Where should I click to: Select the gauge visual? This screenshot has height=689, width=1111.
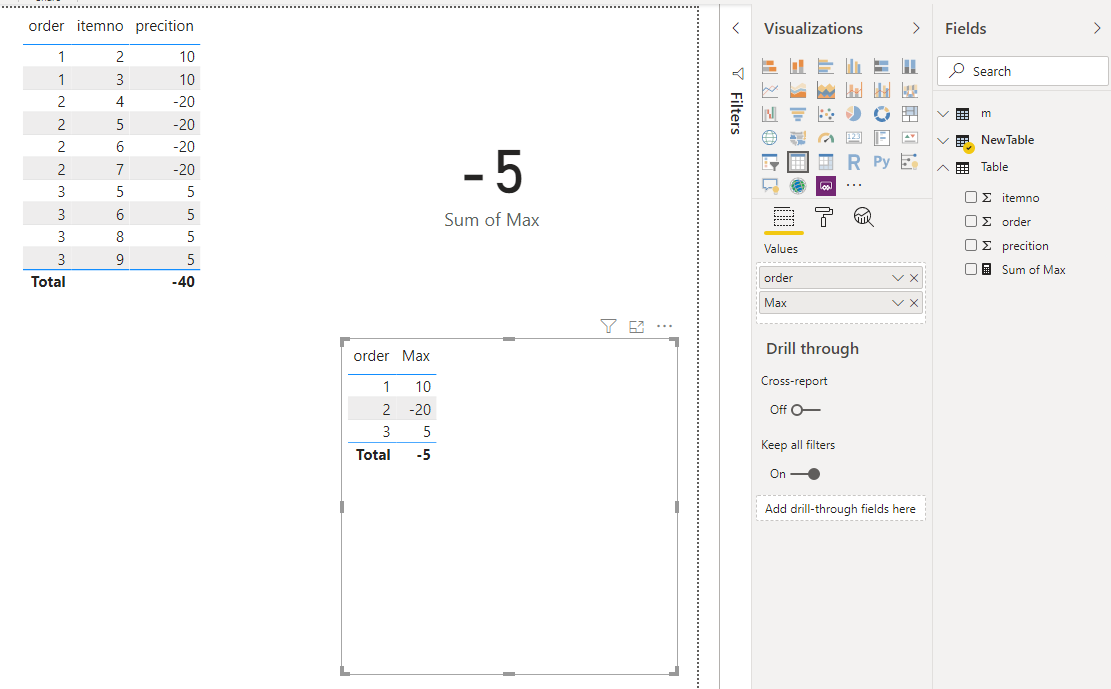825,138
